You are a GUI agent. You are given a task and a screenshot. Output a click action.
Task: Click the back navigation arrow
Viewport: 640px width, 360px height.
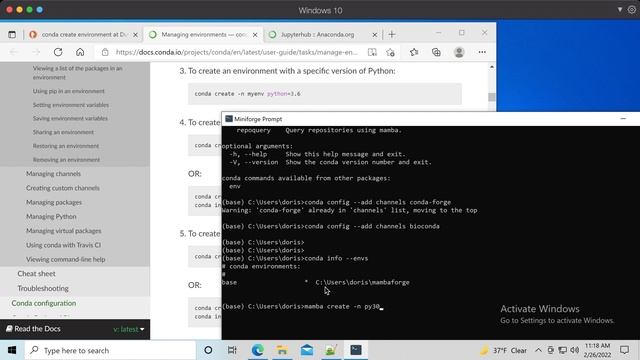pyautogui.click(x=13, y=52)
